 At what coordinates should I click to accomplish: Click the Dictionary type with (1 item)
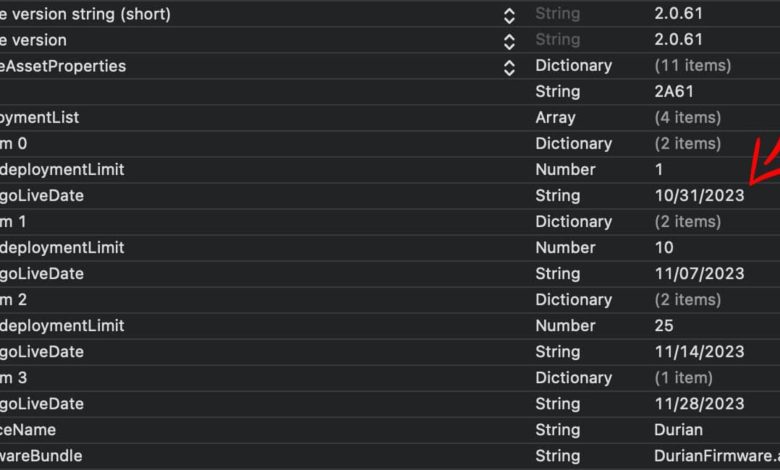[x=573, y=377]
